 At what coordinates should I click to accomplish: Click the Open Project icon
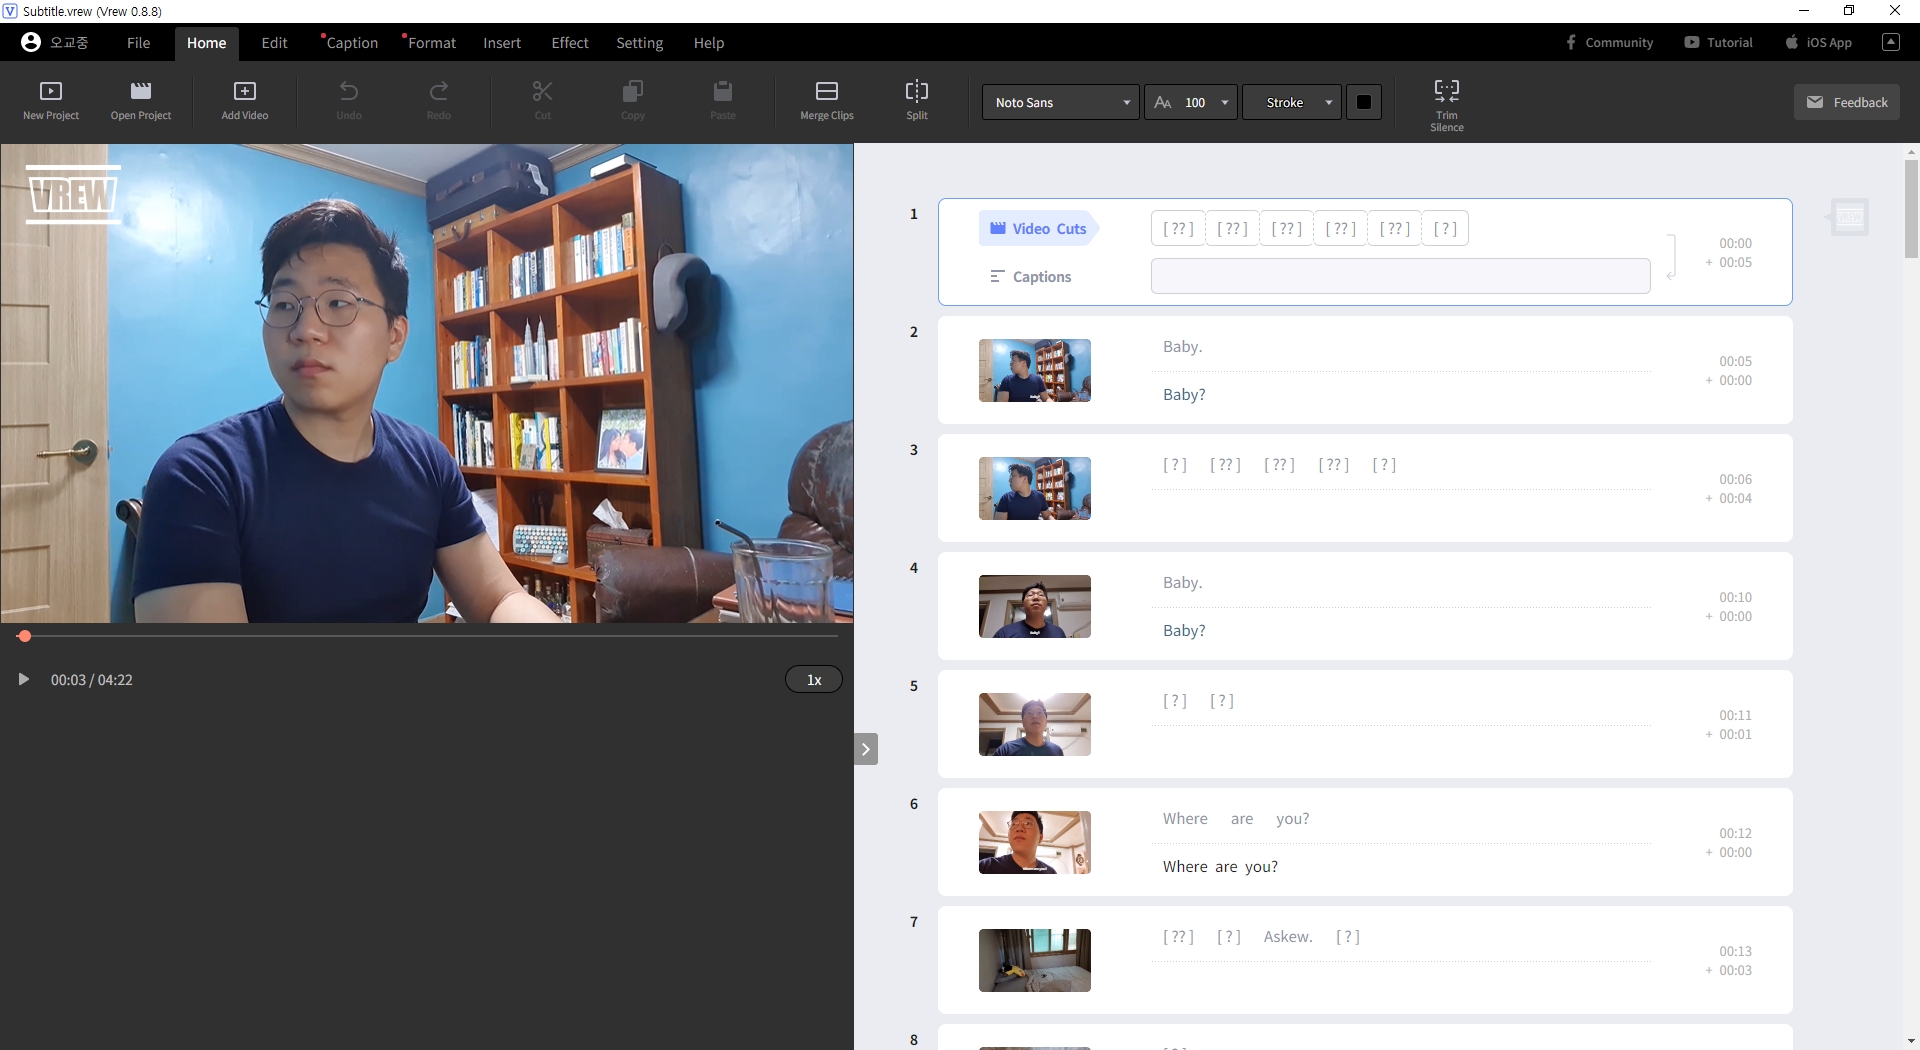tap(141, 91)
